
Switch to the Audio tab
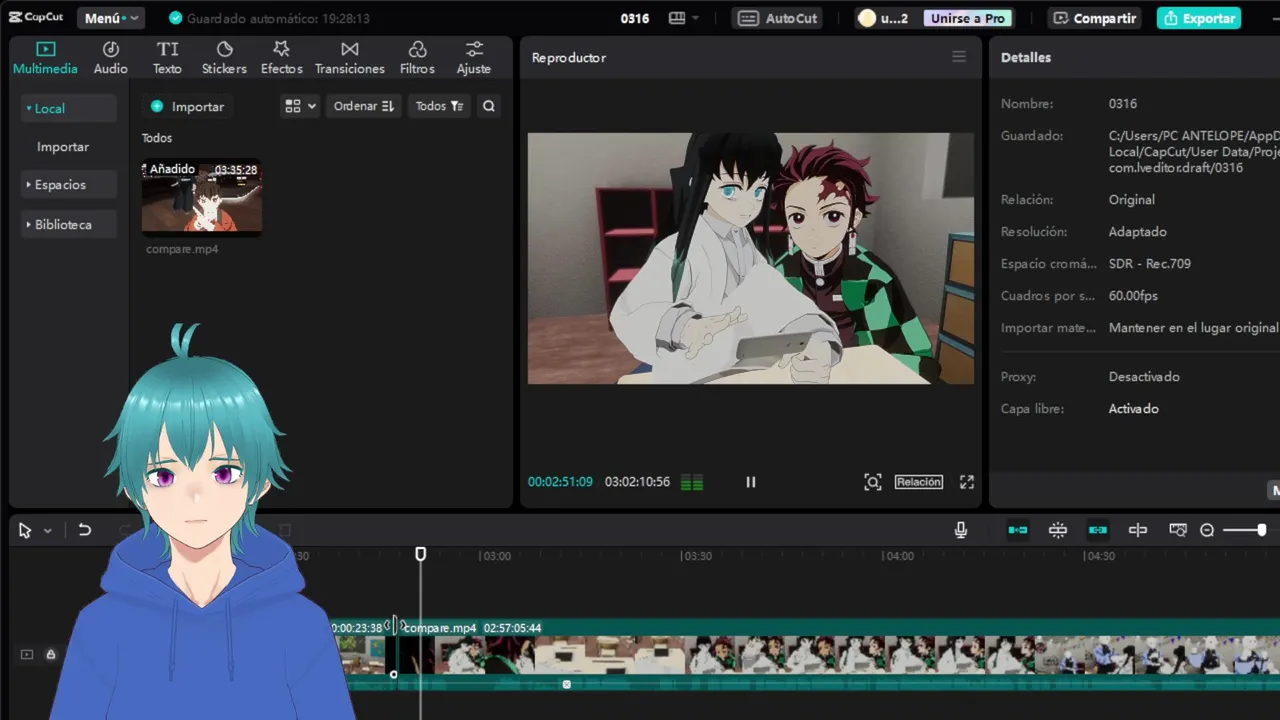(x=110, y=58)
